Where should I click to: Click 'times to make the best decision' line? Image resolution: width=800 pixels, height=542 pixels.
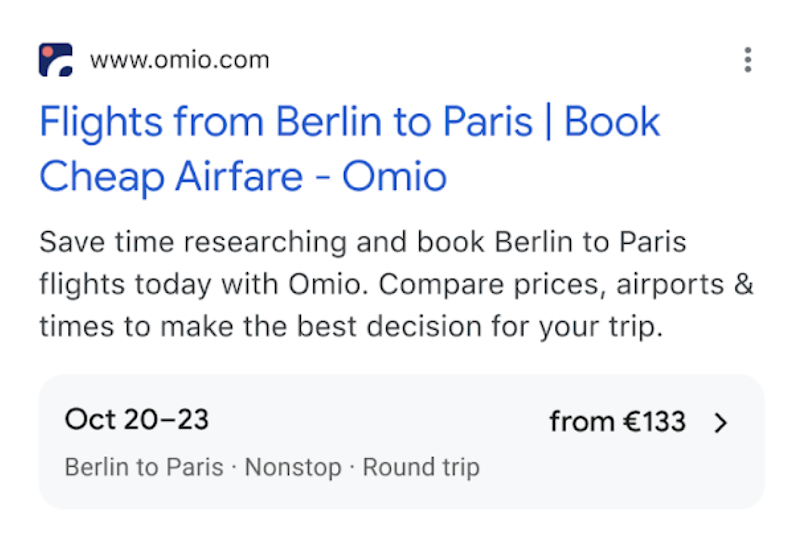tap(250, 327)
